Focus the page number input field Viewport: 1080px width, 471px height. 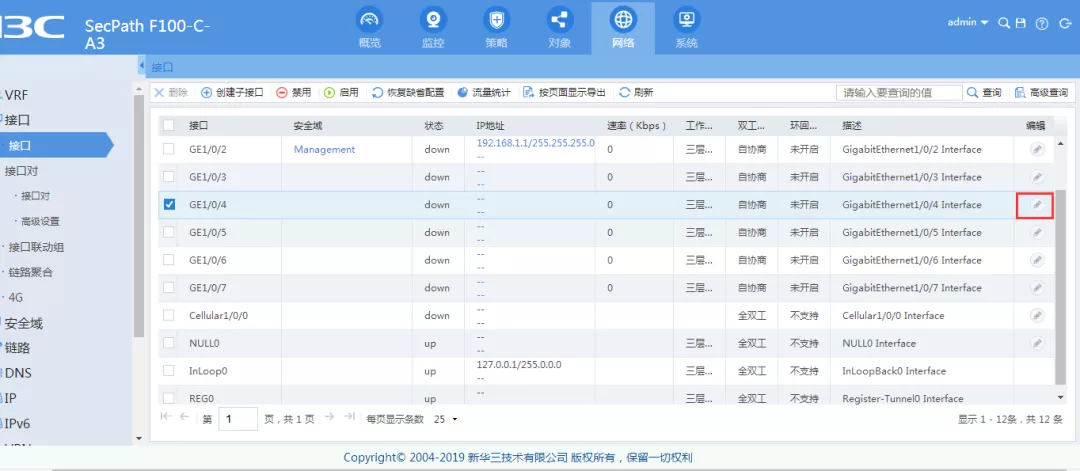click(x=238, y=419)
